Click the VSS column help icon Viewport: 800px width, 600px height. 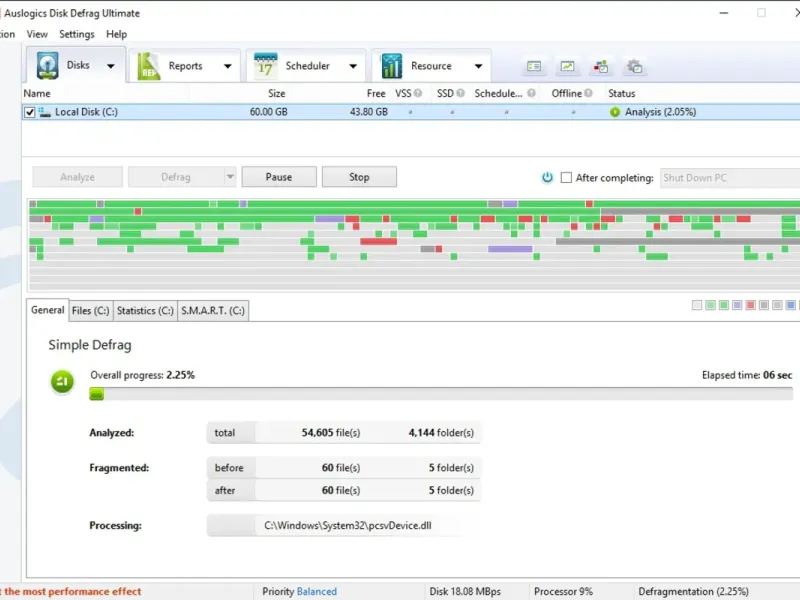tap(418, 93)
